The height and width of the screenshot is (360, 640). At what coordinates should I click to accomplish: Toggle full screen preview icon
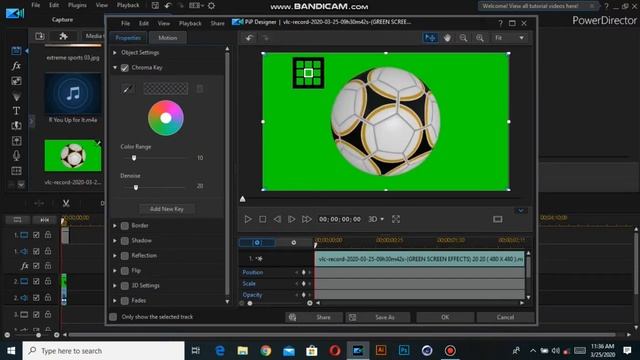point(396,219)
